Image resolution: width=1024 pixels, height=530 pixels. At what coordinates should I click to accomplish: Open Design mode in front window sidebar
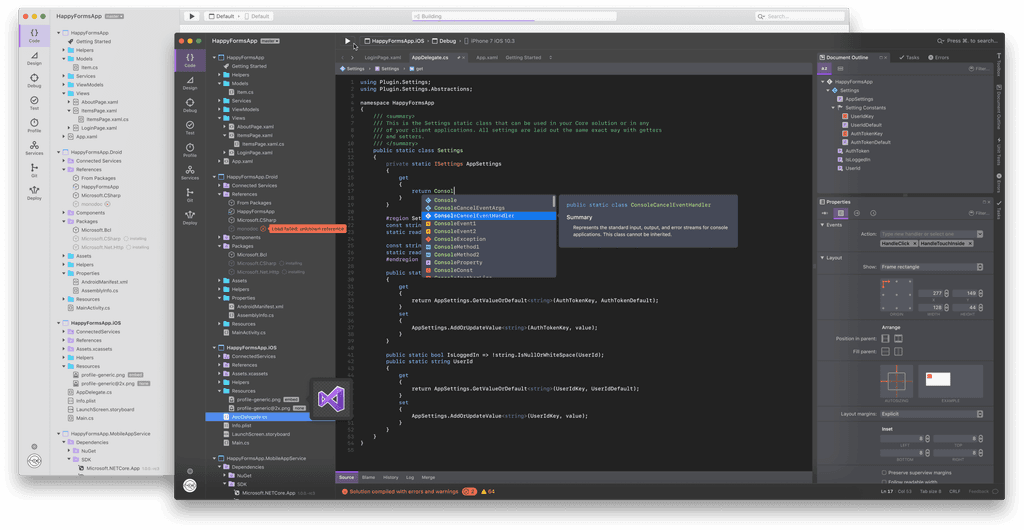pos(189,83)
